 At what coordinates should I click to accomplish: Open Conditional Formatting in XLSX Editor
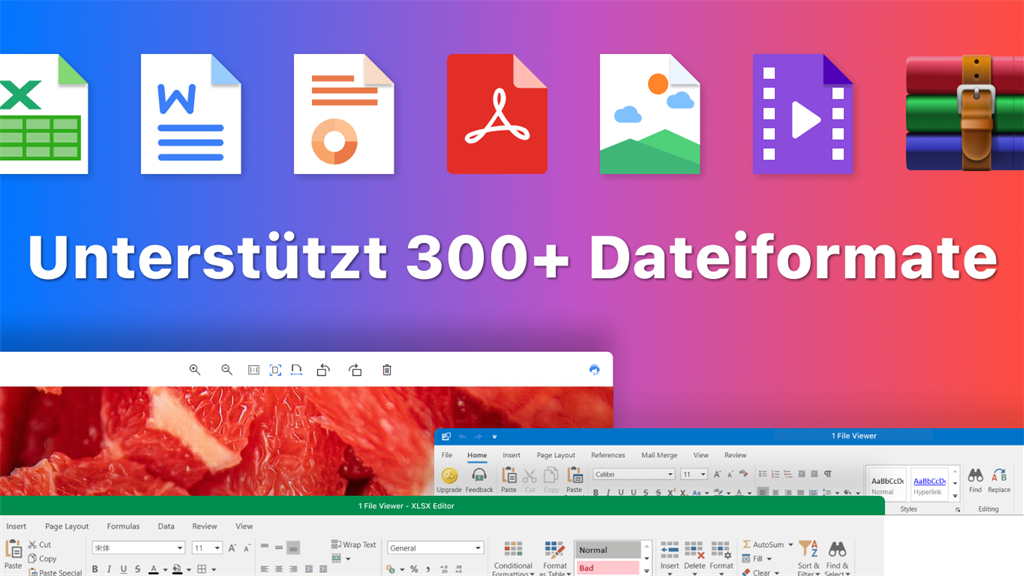click(x=513, y=559)
